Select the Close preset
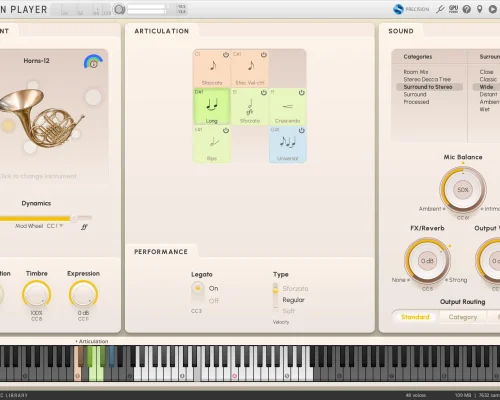Image resolution: width=500 pixels, height=400 pixels. coord(486,72)
